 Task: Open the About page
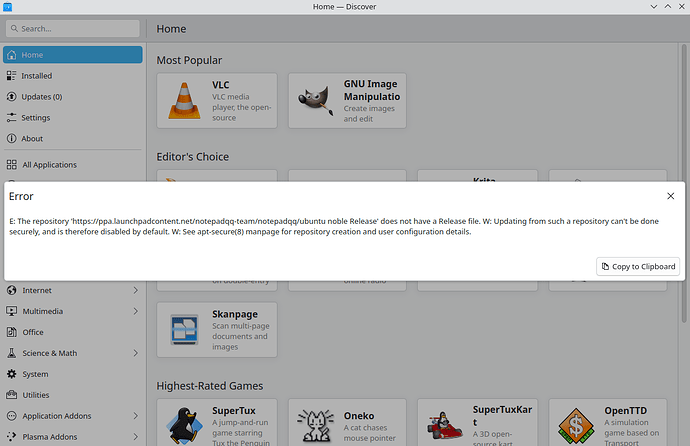coord(73,139)
